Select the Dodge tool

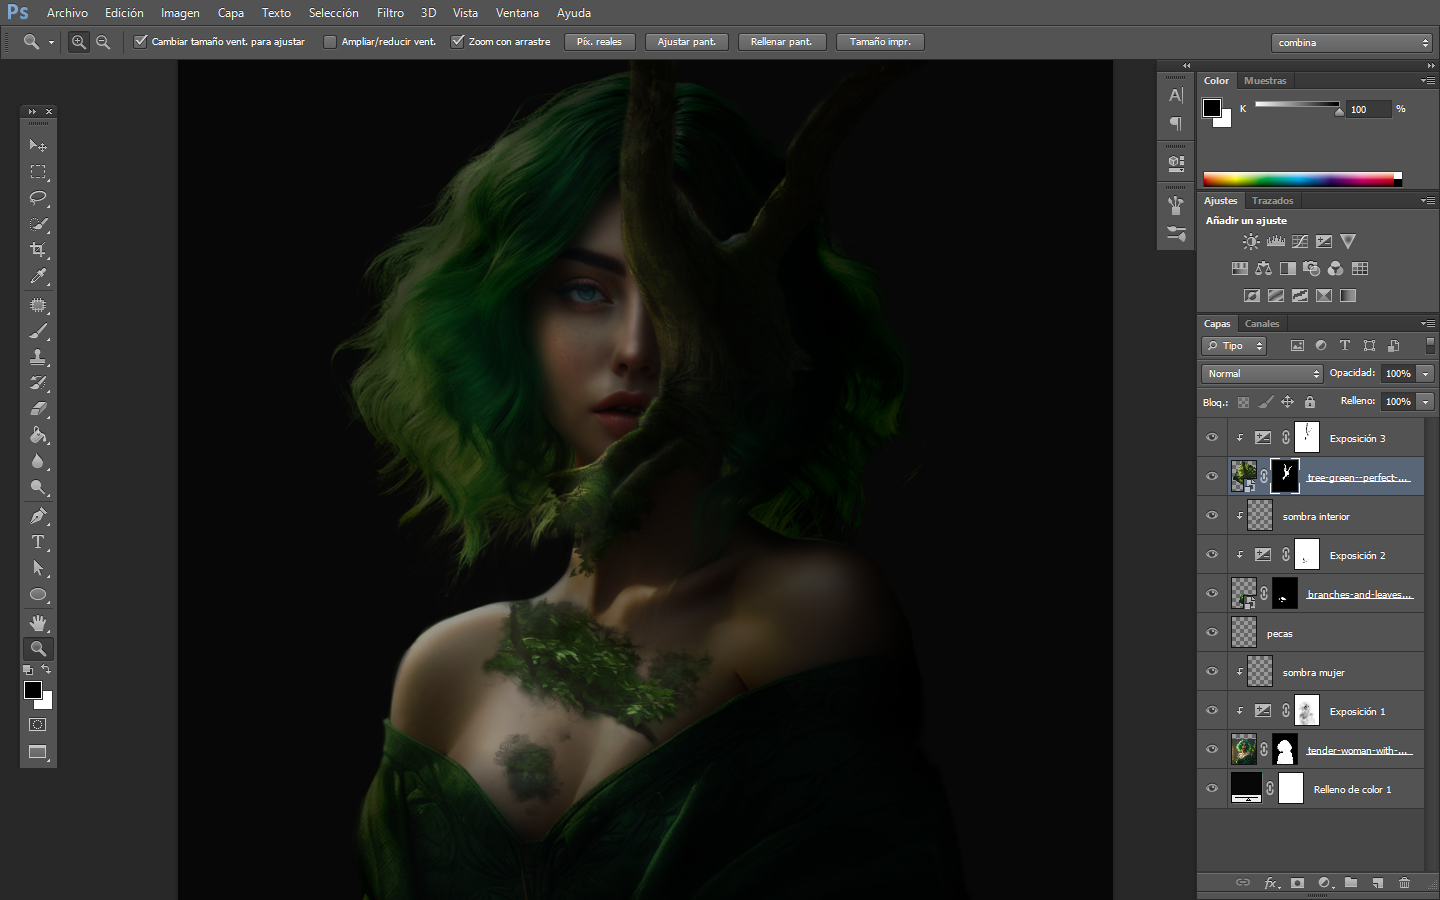(x=38, y=488)
